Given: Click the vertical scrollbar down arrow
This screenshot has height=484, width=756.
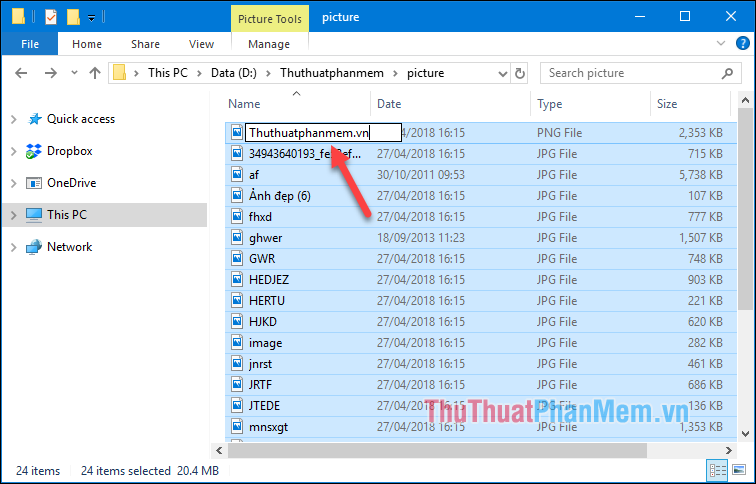Looking at the screenshot, I should click(745, 433).
